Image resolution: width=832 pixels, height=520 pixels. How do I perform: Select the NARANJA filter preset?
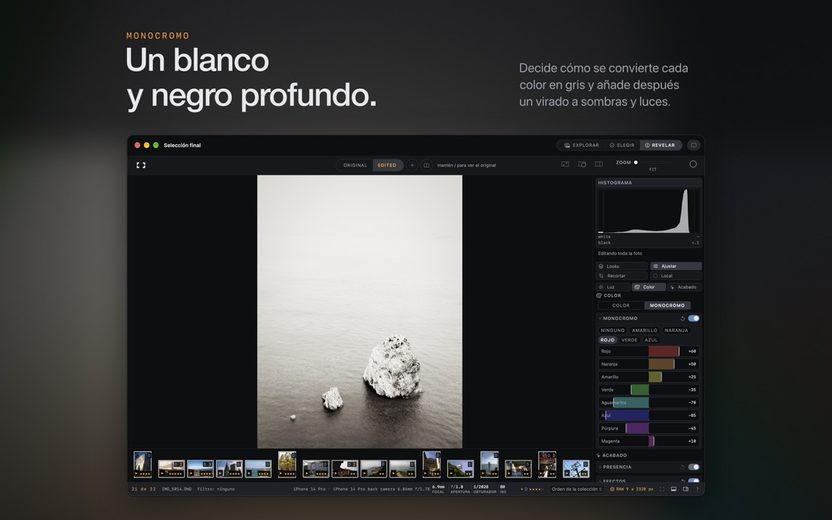[676, 330]
